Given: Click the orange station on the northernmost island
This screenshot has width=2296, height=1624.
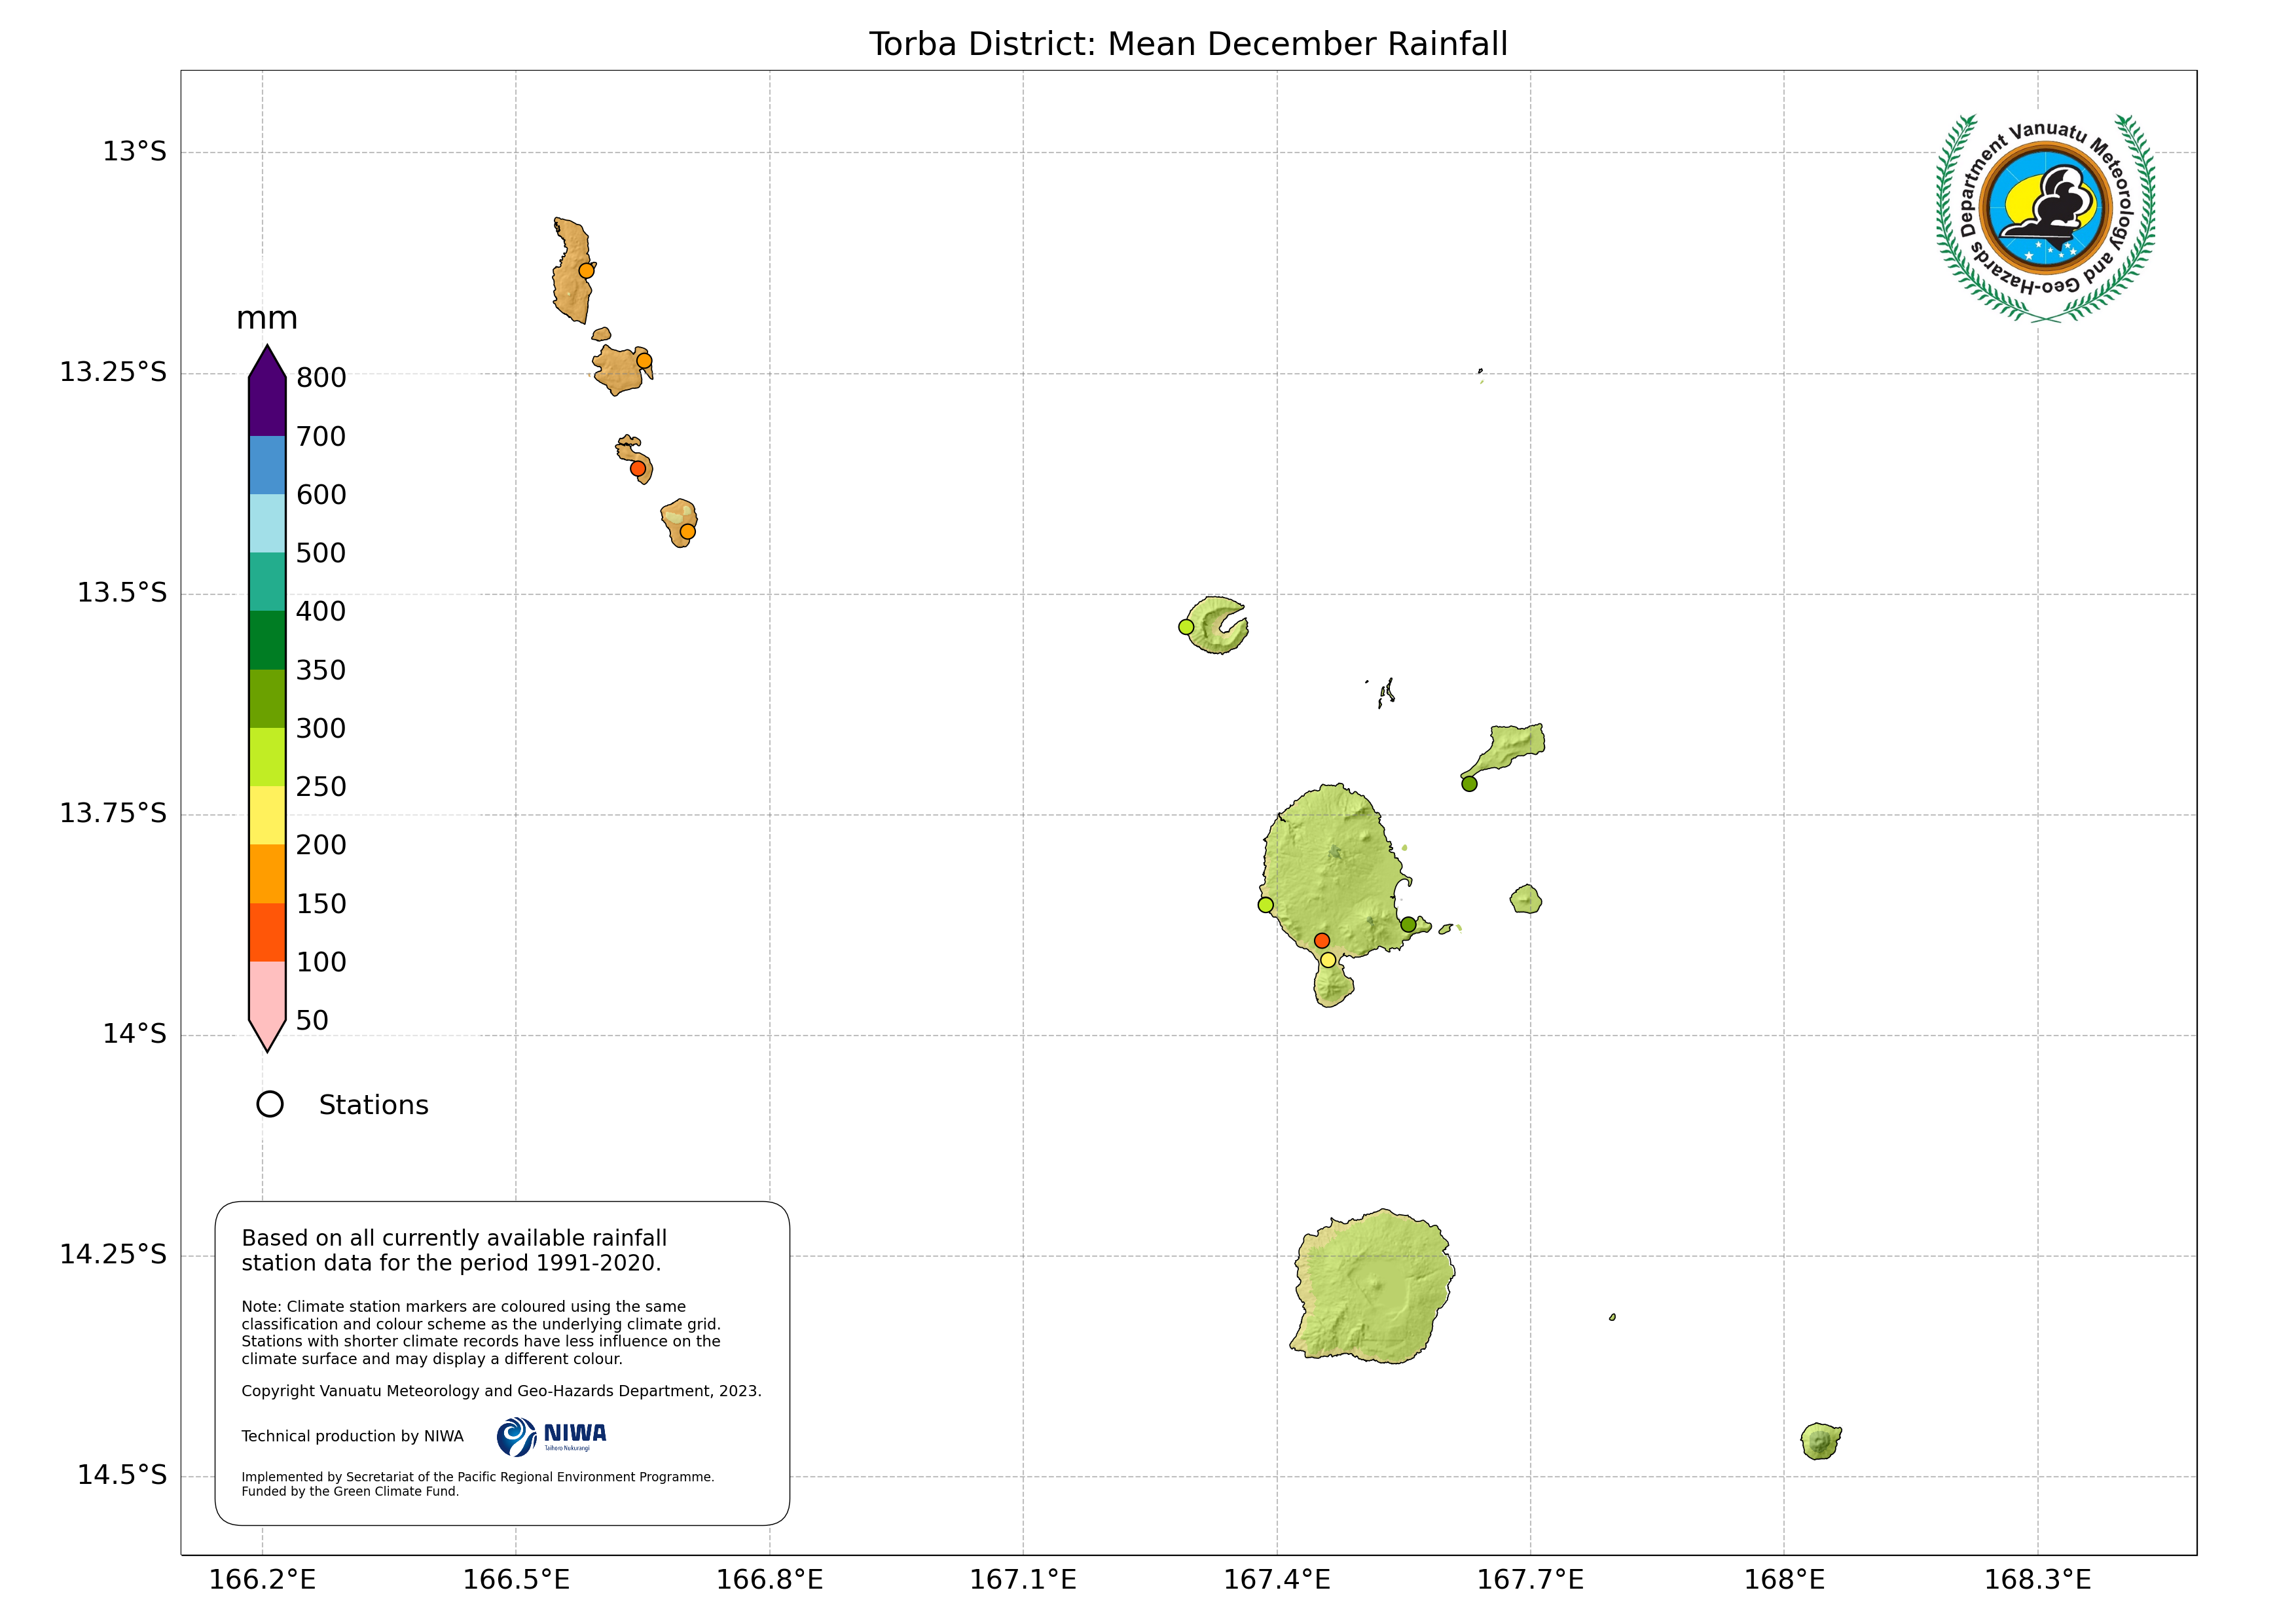Looking at the screenshot, I should pyautogui.click(x=587, y=271).
